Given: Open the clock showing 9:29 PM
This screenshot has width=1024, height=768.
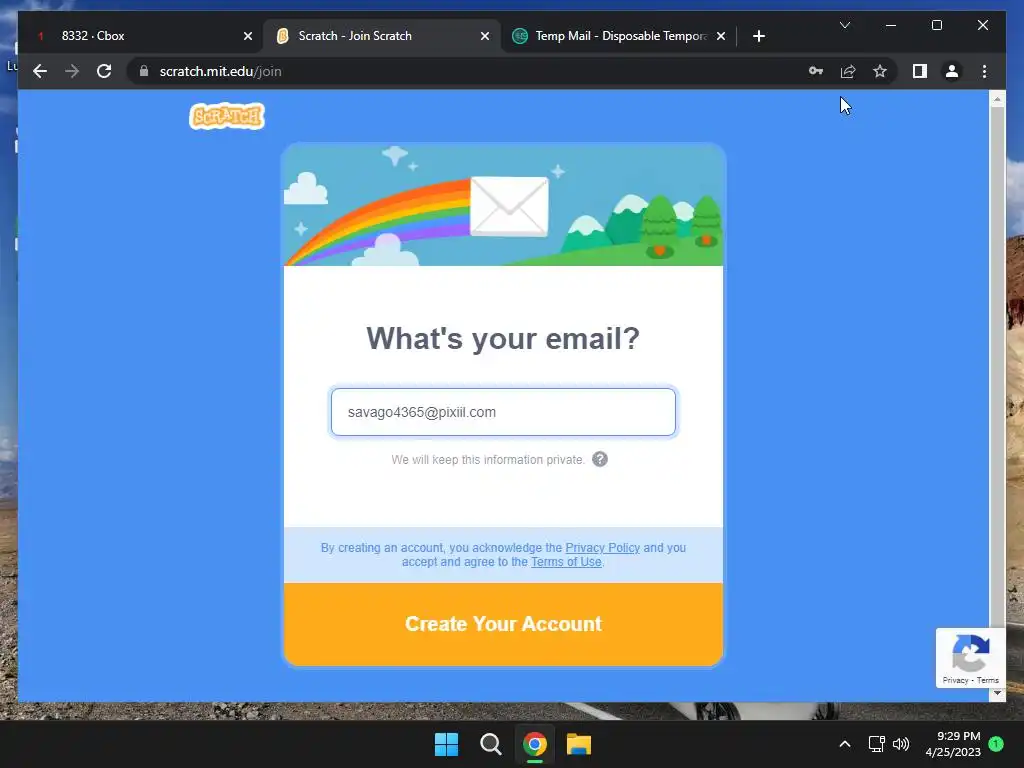Looking at the screenshot, I should 953,744.
